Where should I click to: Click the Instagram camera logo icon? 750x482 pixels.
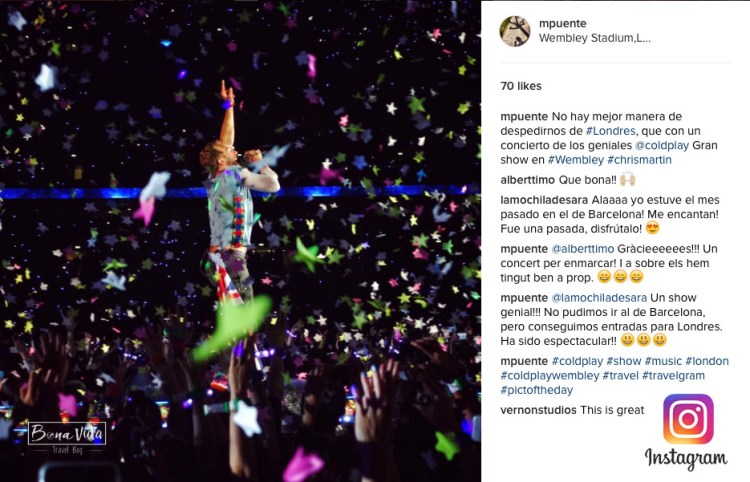pyautogui.click(x=688, y=419)
